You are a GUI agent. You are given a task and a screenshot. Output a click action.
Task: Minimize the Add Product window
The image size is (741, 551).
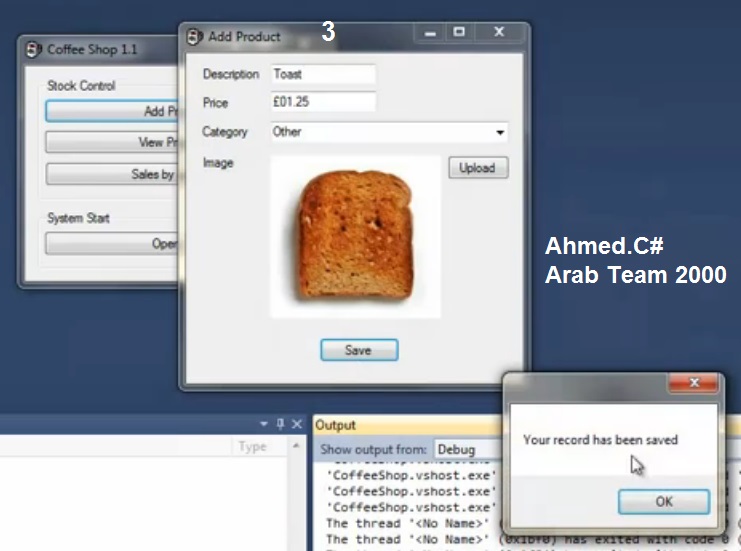pos(430,33)
